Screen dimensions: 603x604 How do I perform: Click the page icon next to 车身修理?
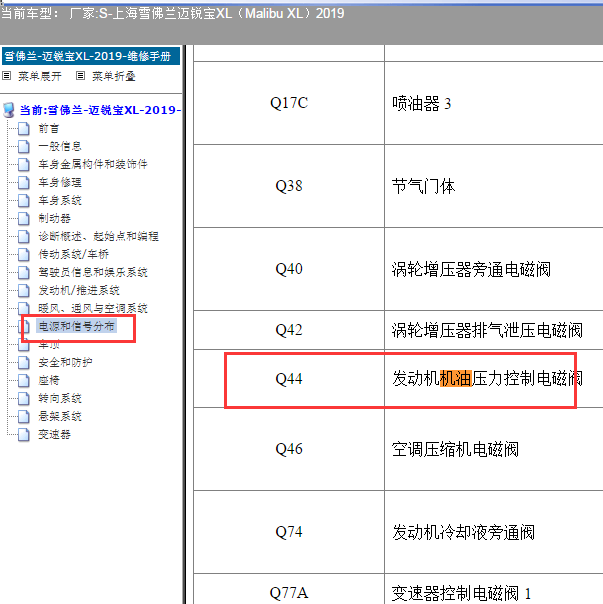click(24, 182)
